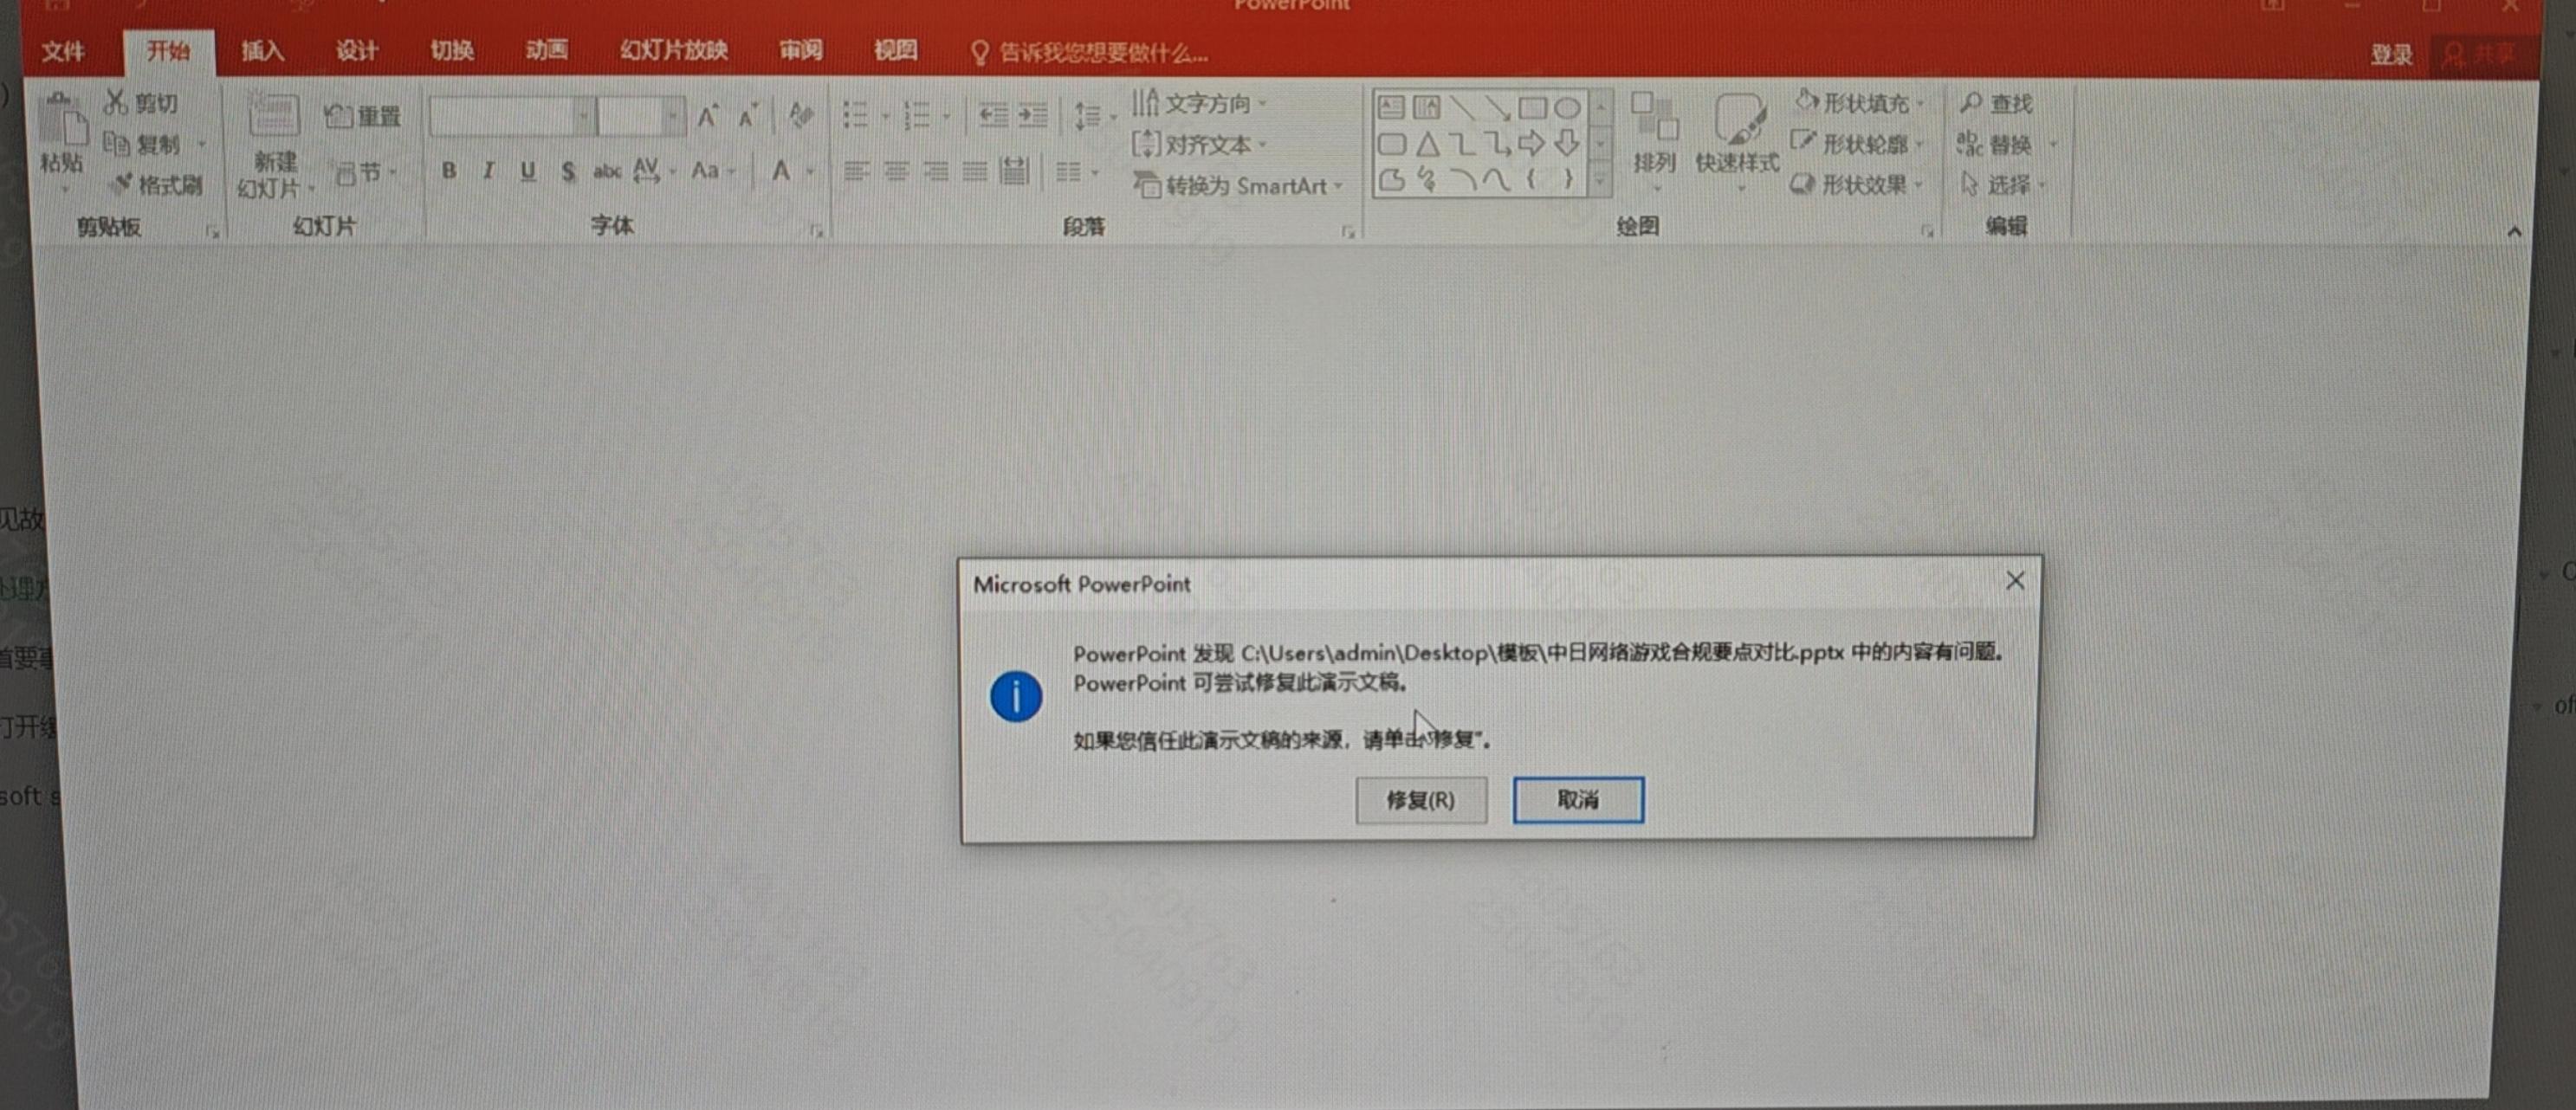The width and height of the screenshot is (2576, 1110).
Task: Click the Format Painter (格式刷) icon
Action: (121, 184)
